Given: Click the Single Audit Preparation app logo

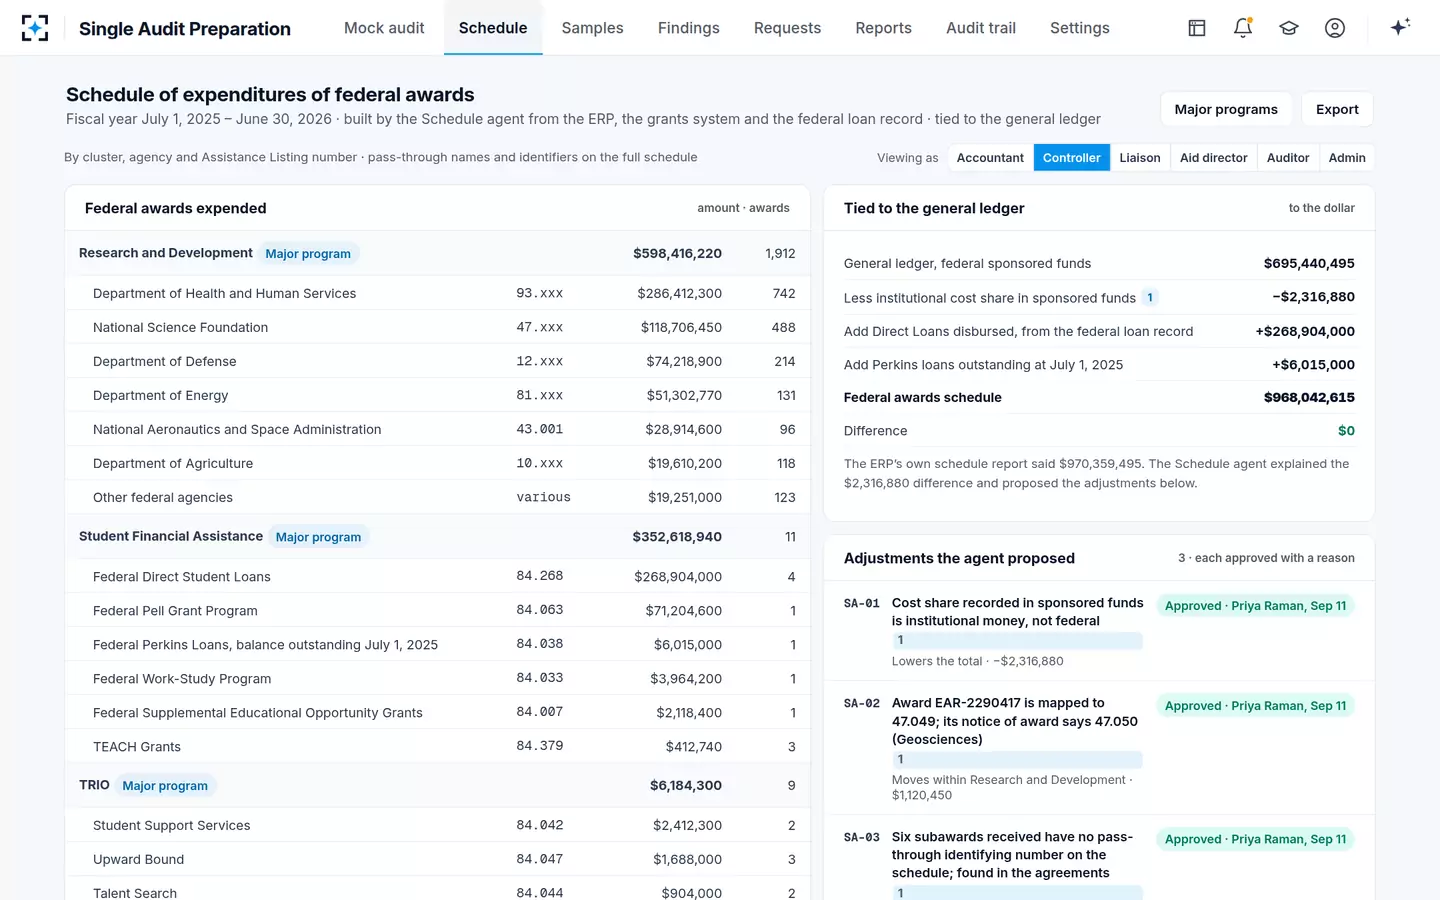Looking at the screenshot, I should coord(35,28).
